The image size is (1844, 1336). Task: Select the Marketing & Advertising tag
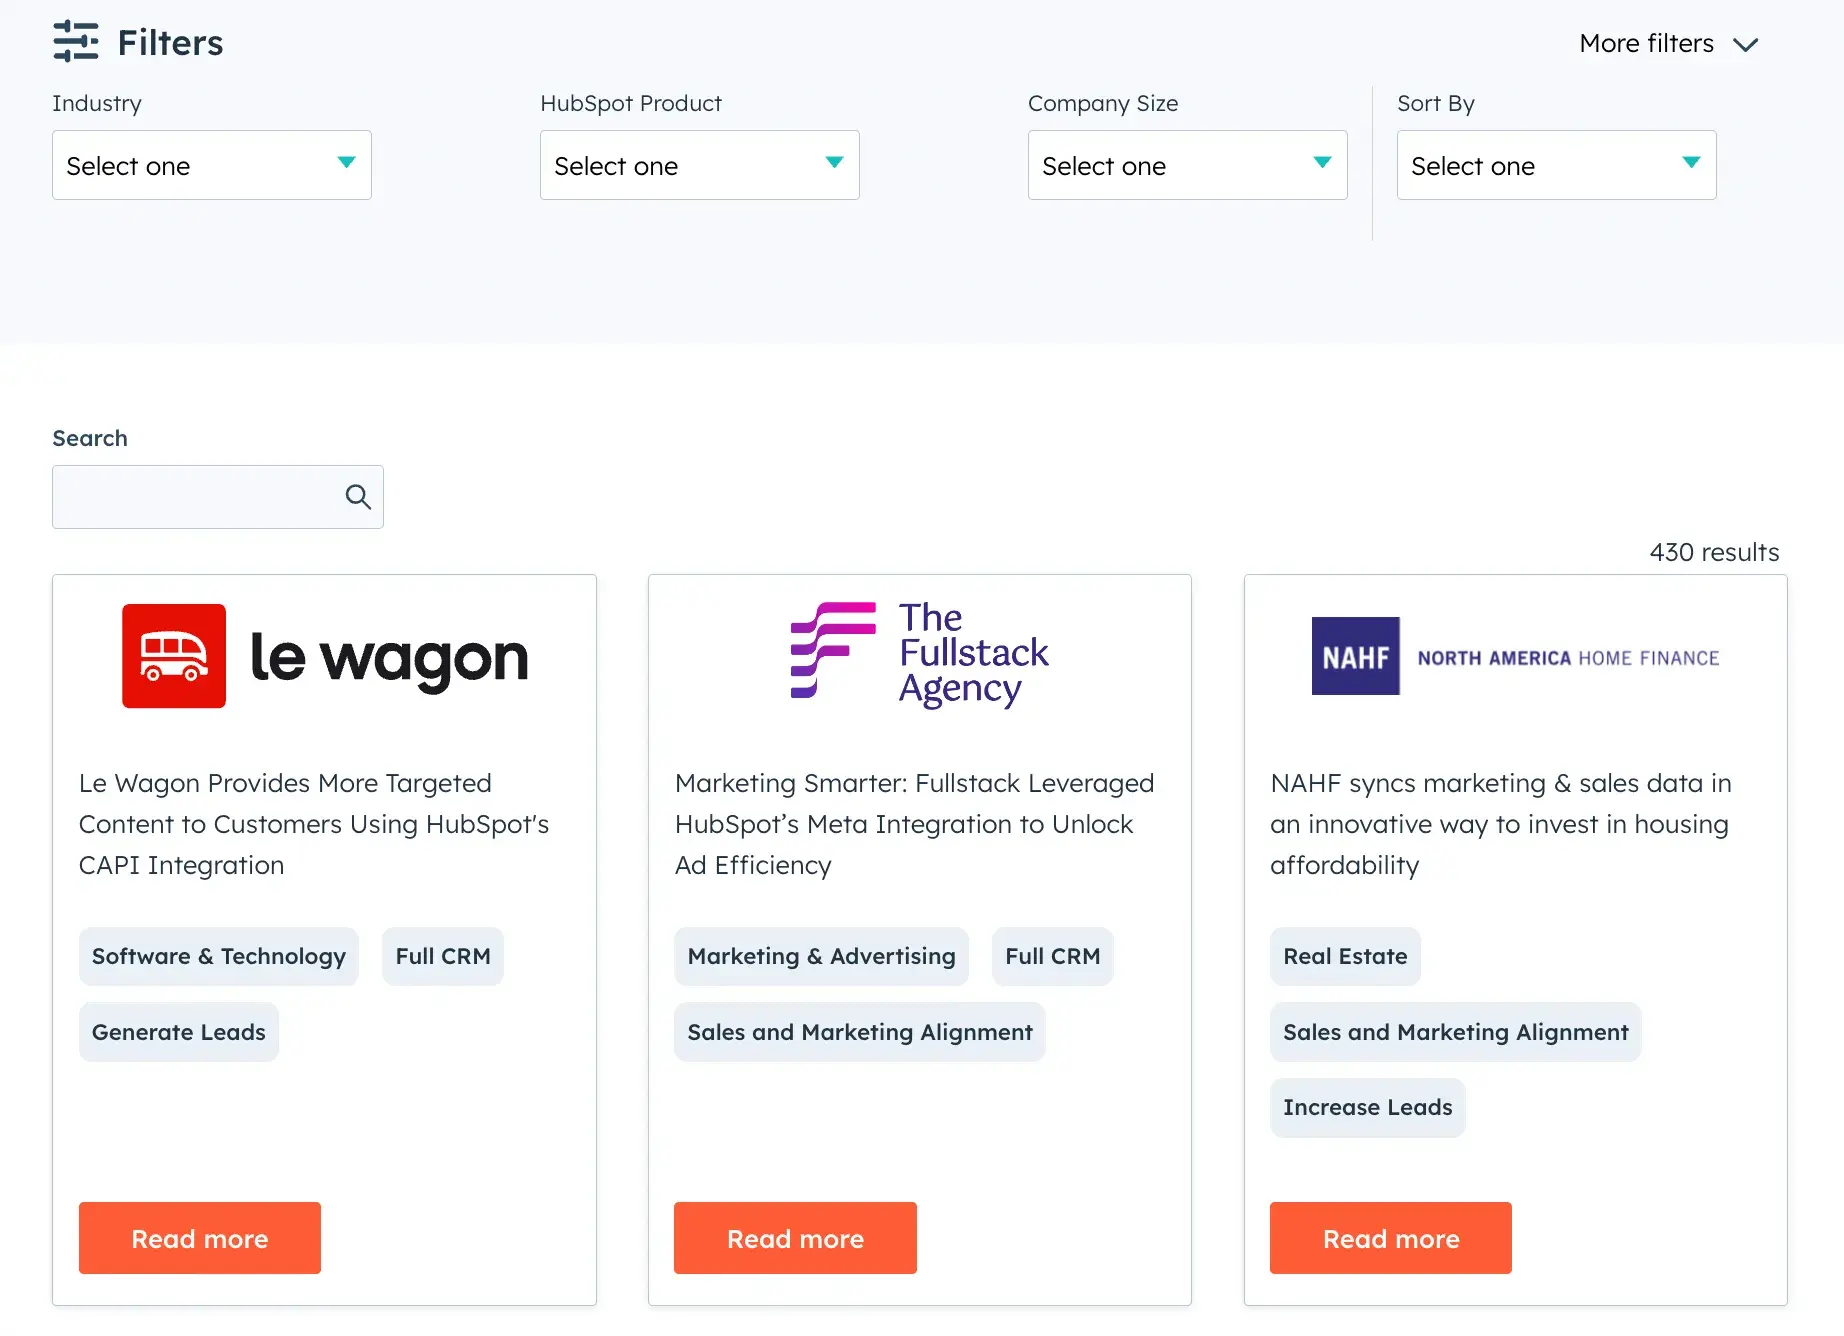tap(821, 956)
